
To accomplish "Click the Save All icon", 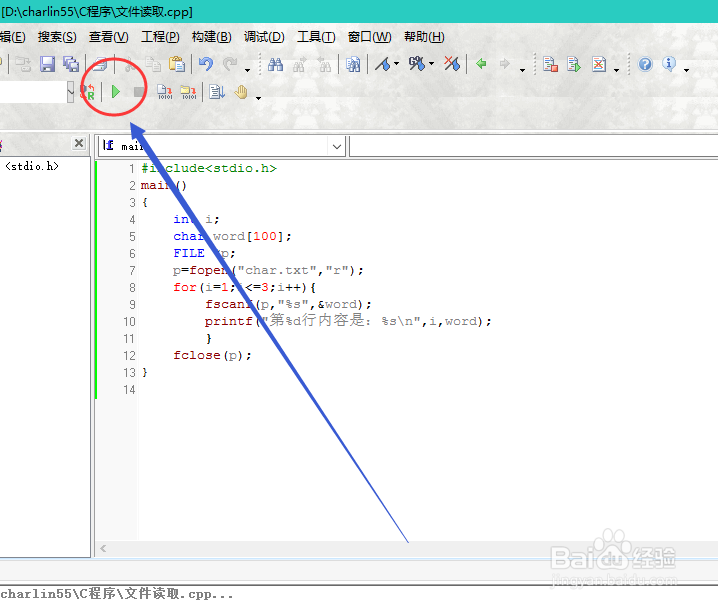I will pos(71,64).
